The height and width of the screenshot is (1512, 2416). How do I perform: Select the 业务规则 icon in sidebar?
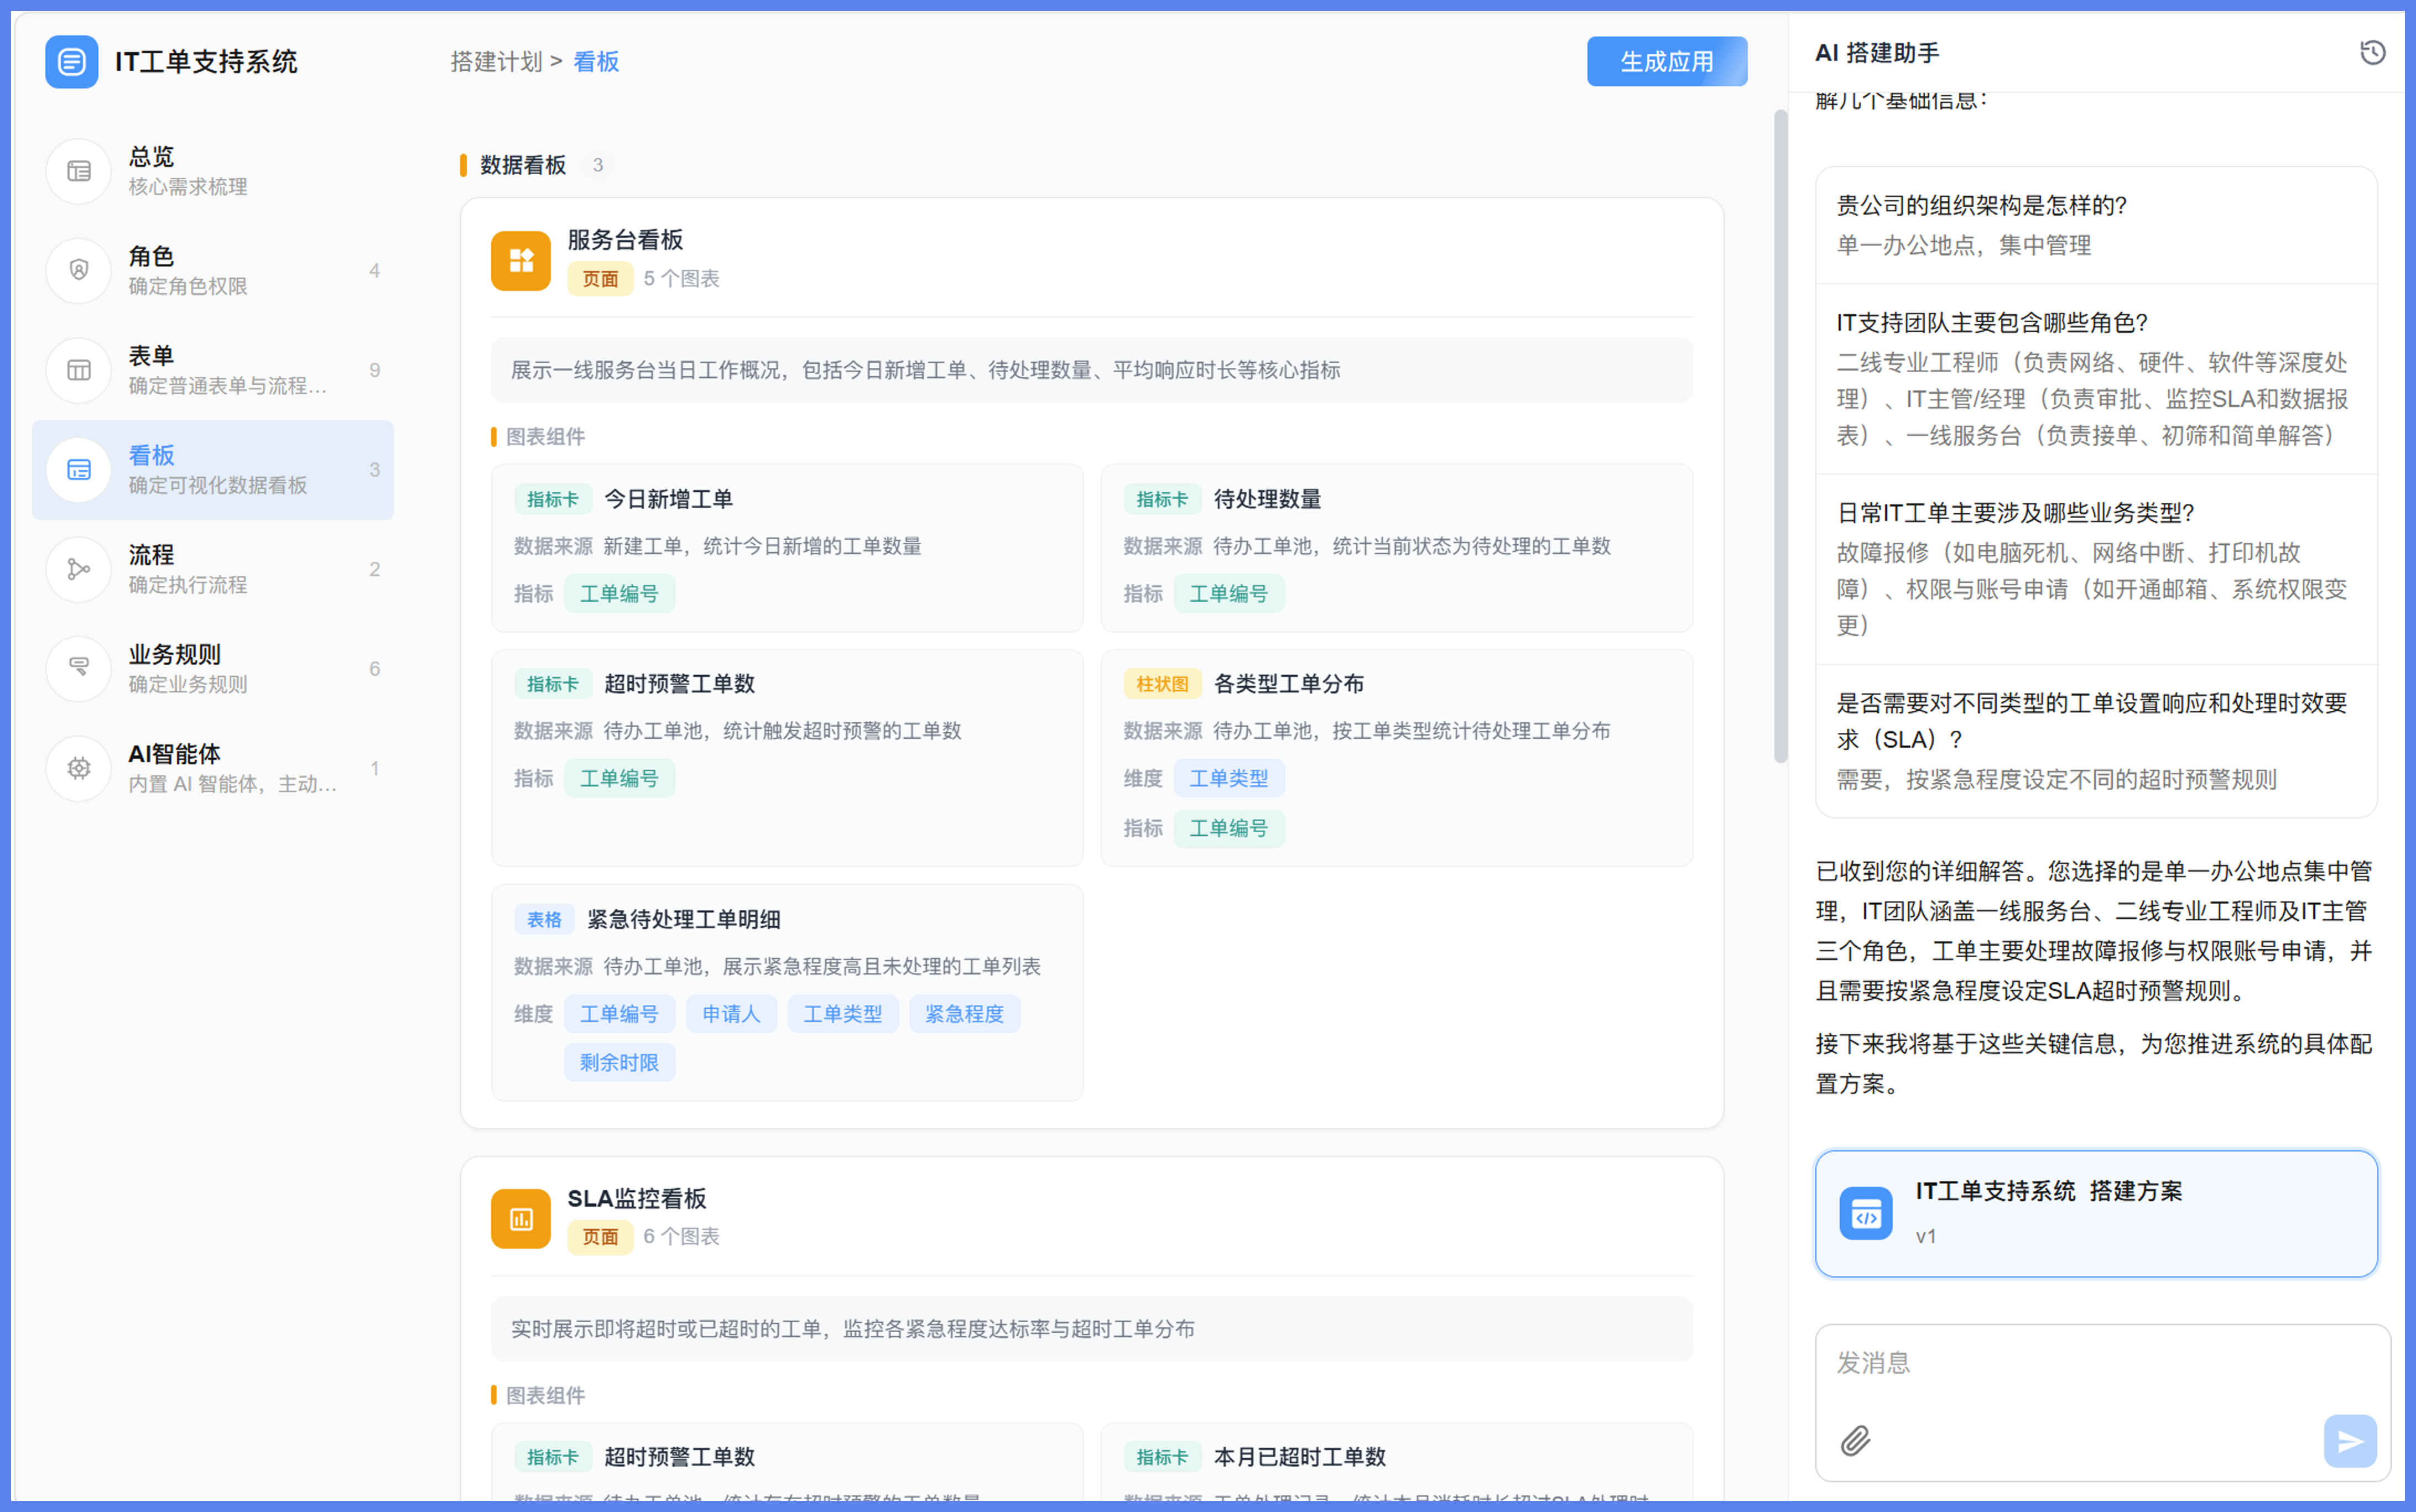pos(78,669)
